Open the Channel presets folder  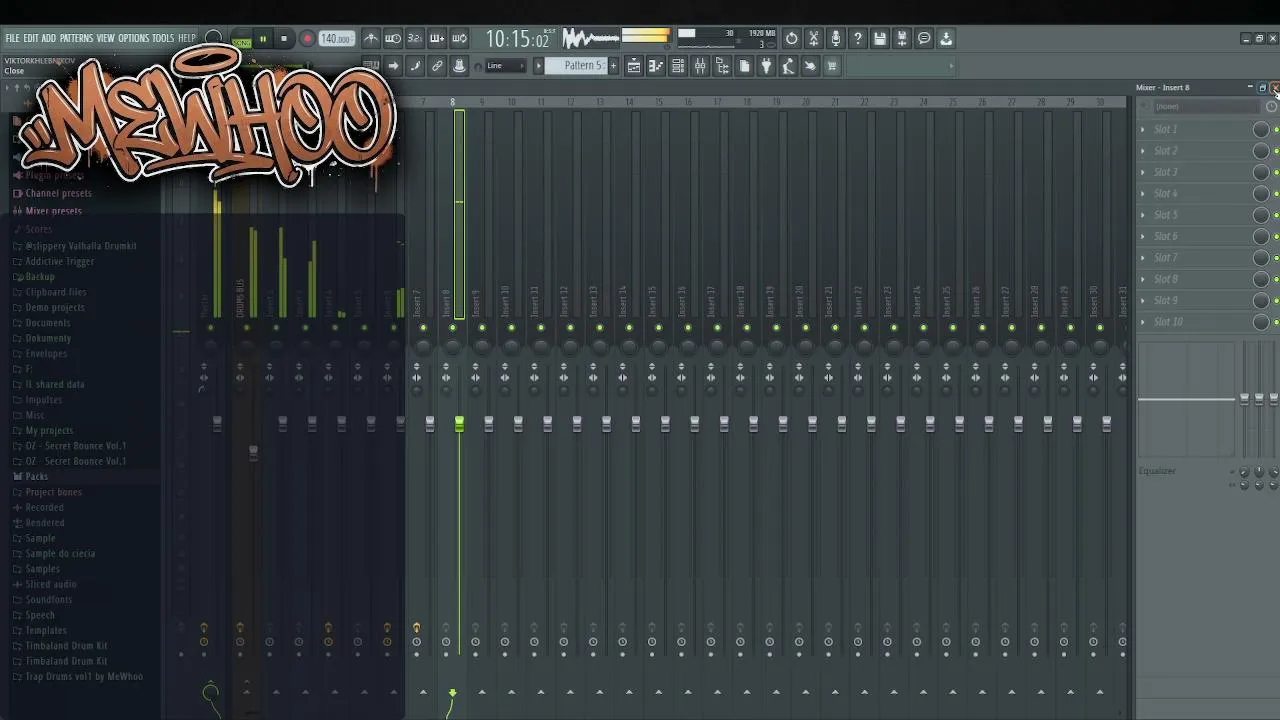[58, 193]
